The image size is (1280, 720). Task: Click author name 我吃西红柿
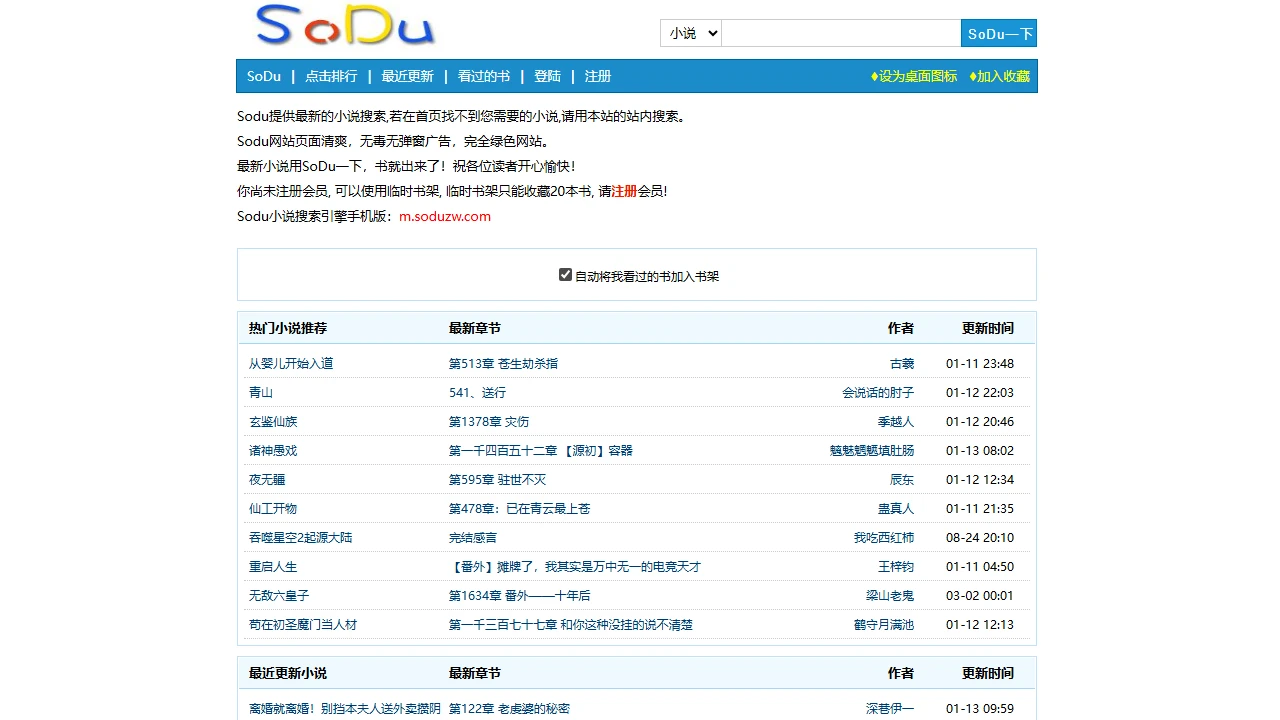pos(884,537)
